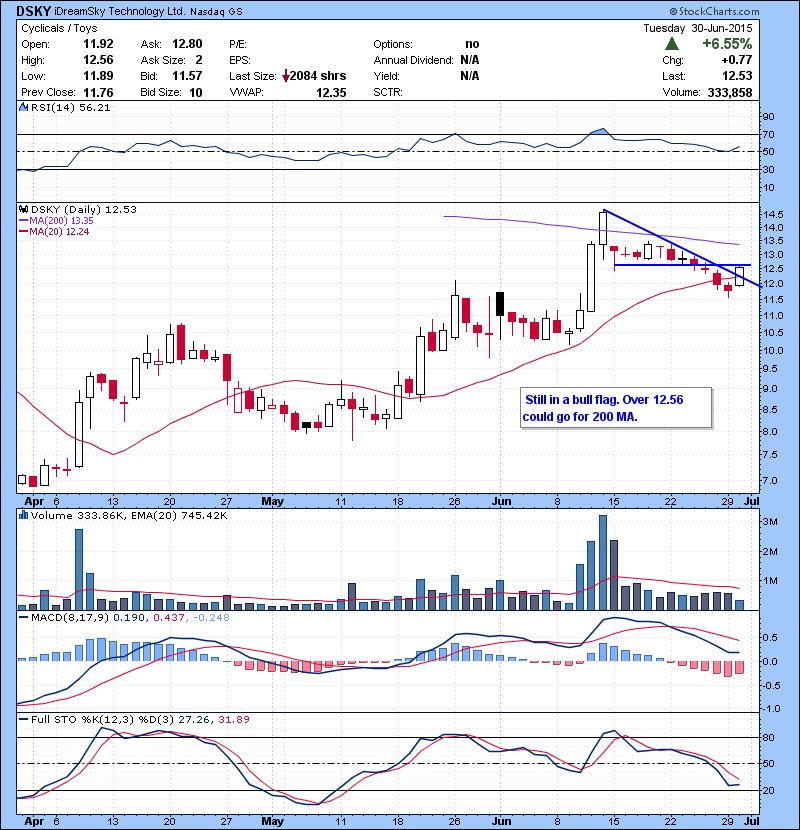The image size is (800, 830).
Task: Click the Ask price 12.80
Action: tap(187, 44)
